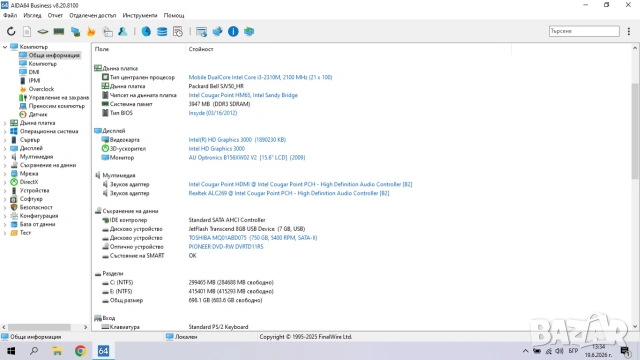Expand the Дисплей tree node
This screenshot has width=640, height=360.
[x=5, y=148]
